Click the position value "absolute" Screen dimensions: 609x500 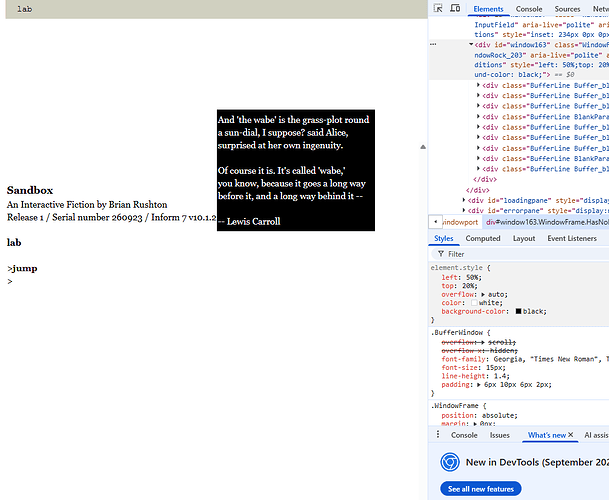497,415
